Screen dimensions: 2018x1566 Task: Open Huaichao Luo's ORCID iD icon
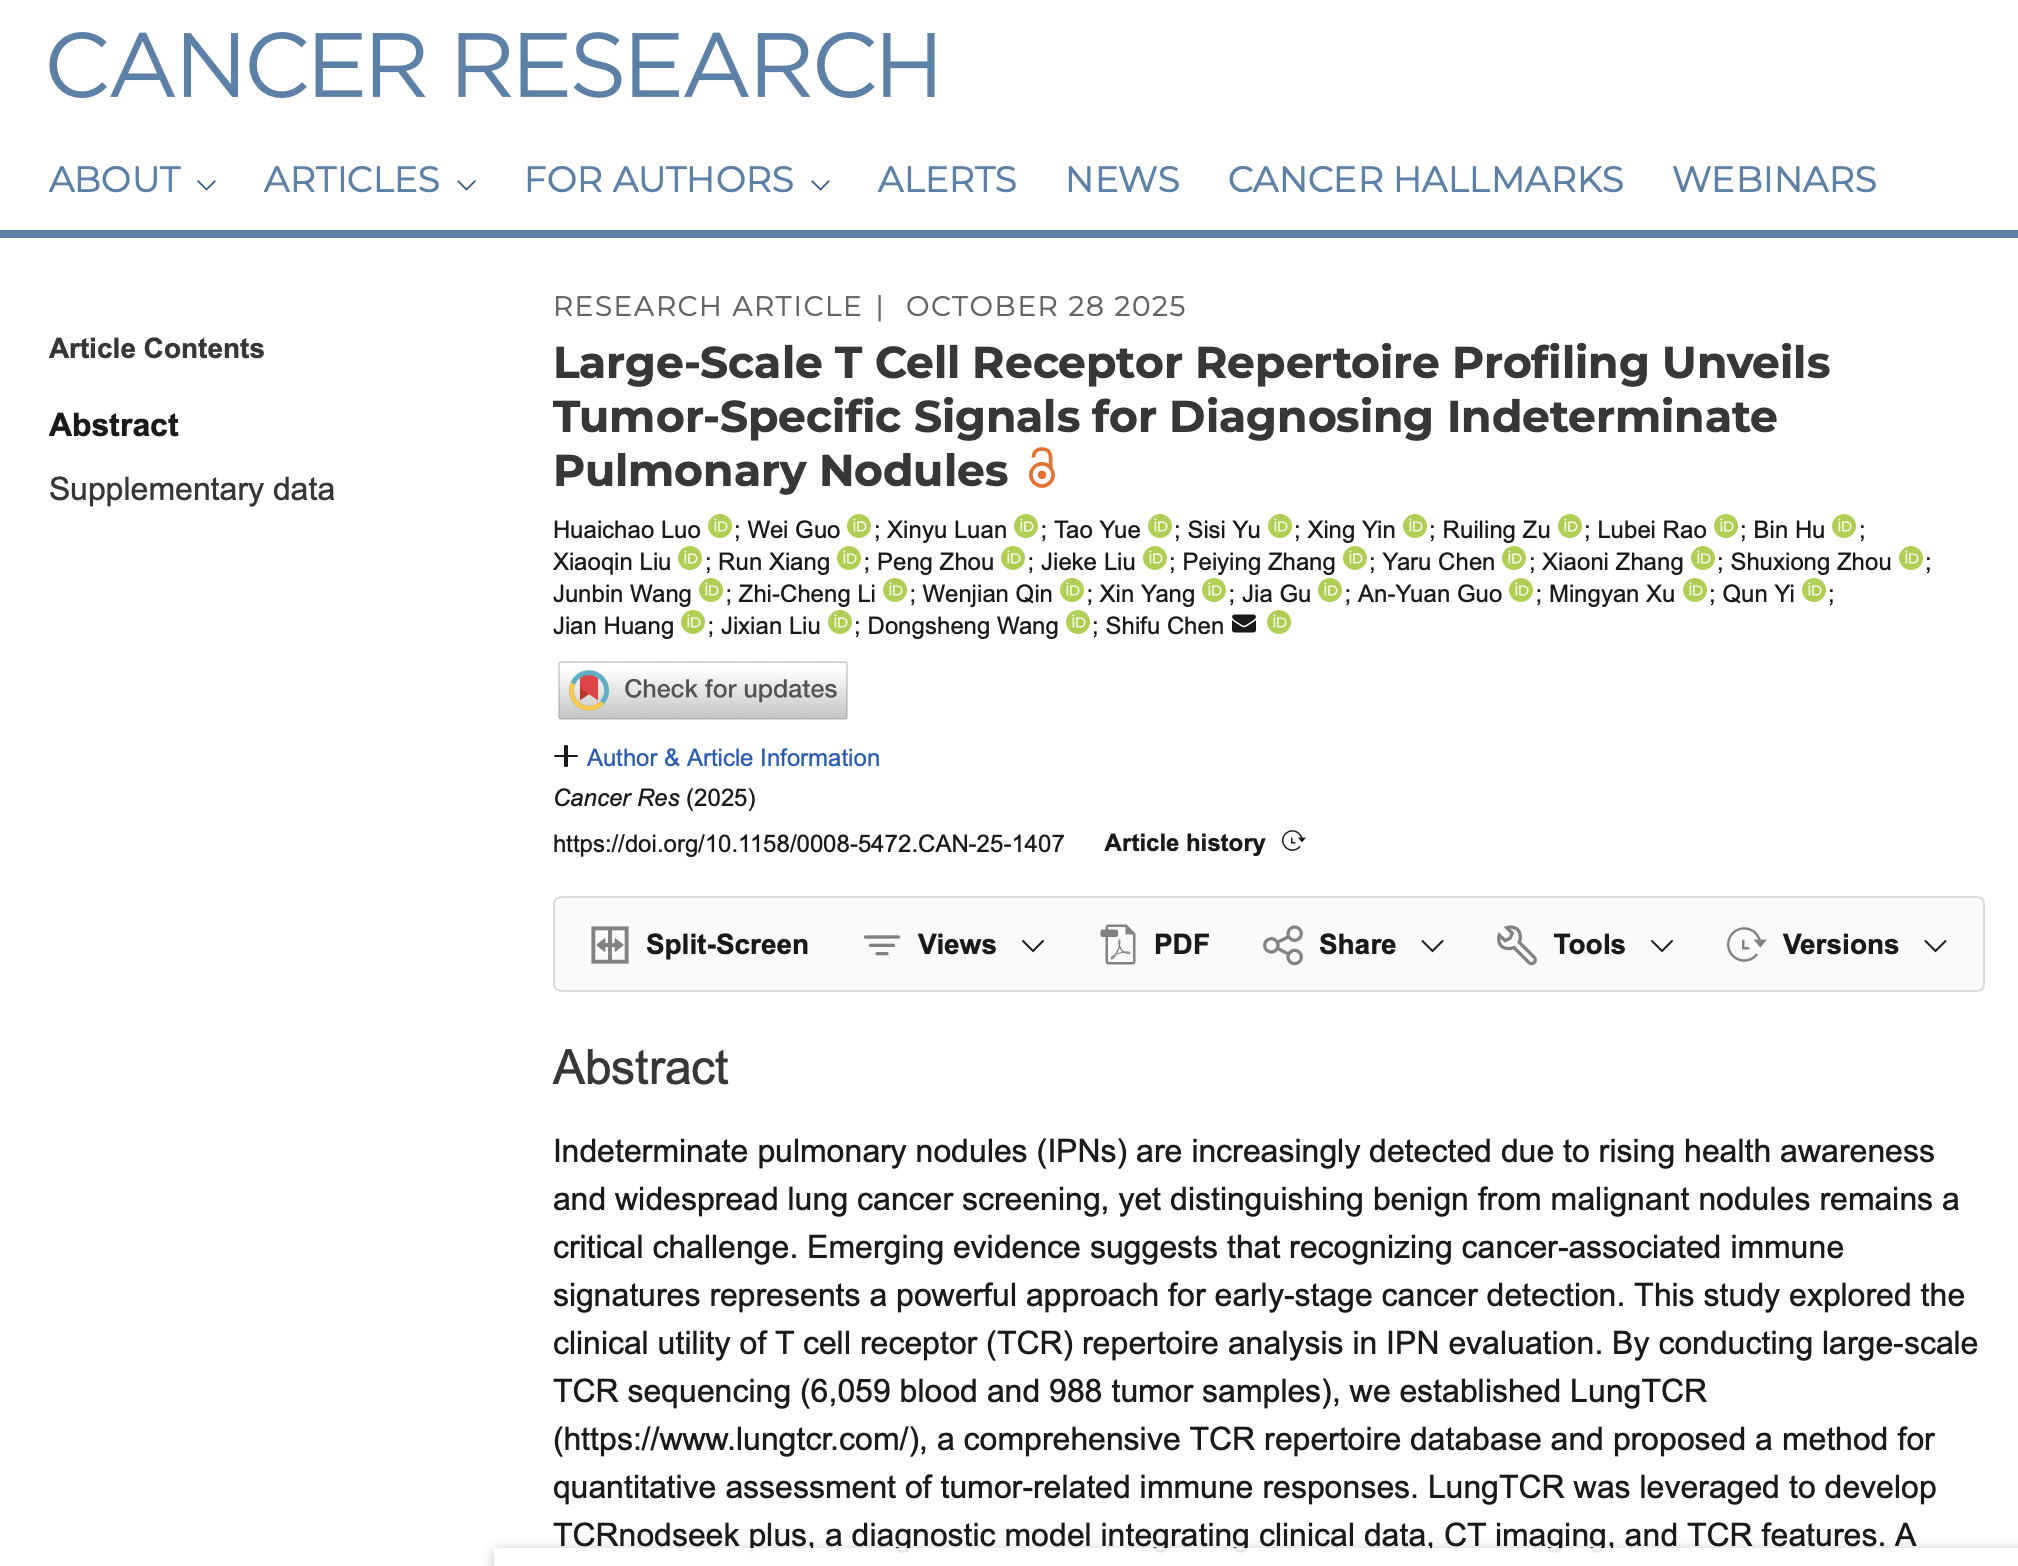click(719, 526)
